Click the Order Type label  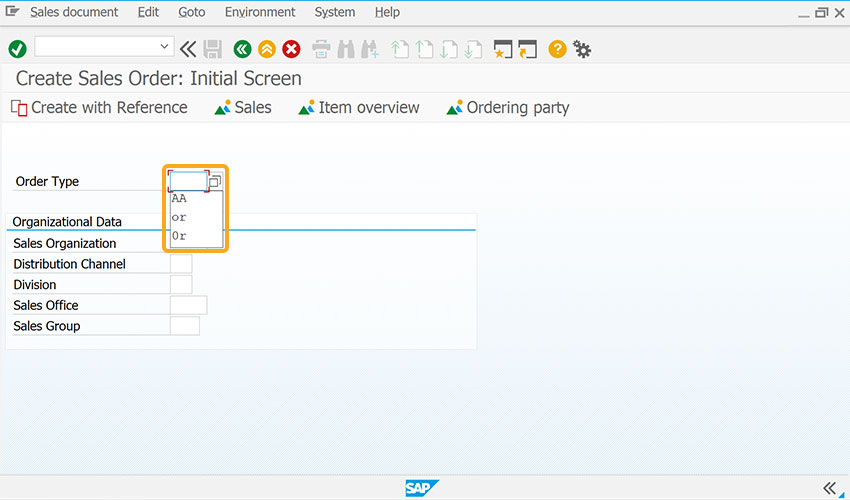click(x=47, y=181)
